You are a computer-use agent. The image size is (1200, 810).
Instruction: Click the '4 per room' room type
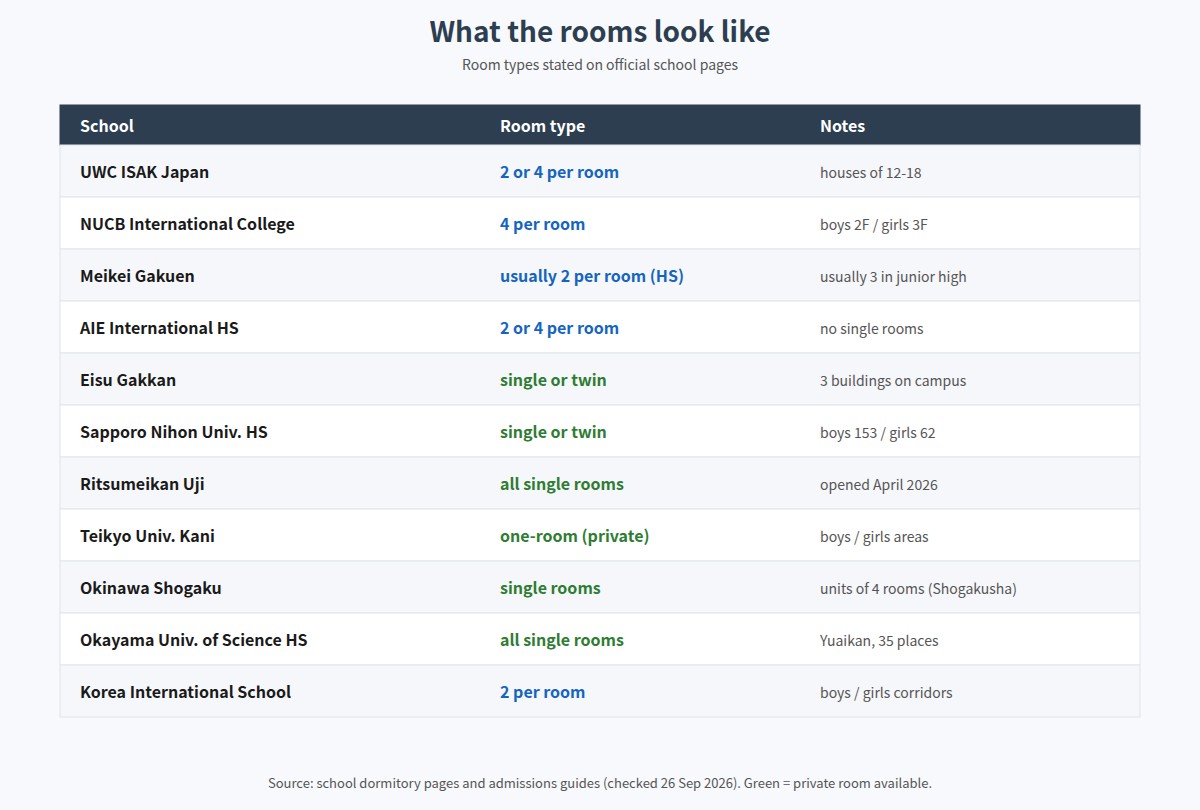(x=543, y=224)
